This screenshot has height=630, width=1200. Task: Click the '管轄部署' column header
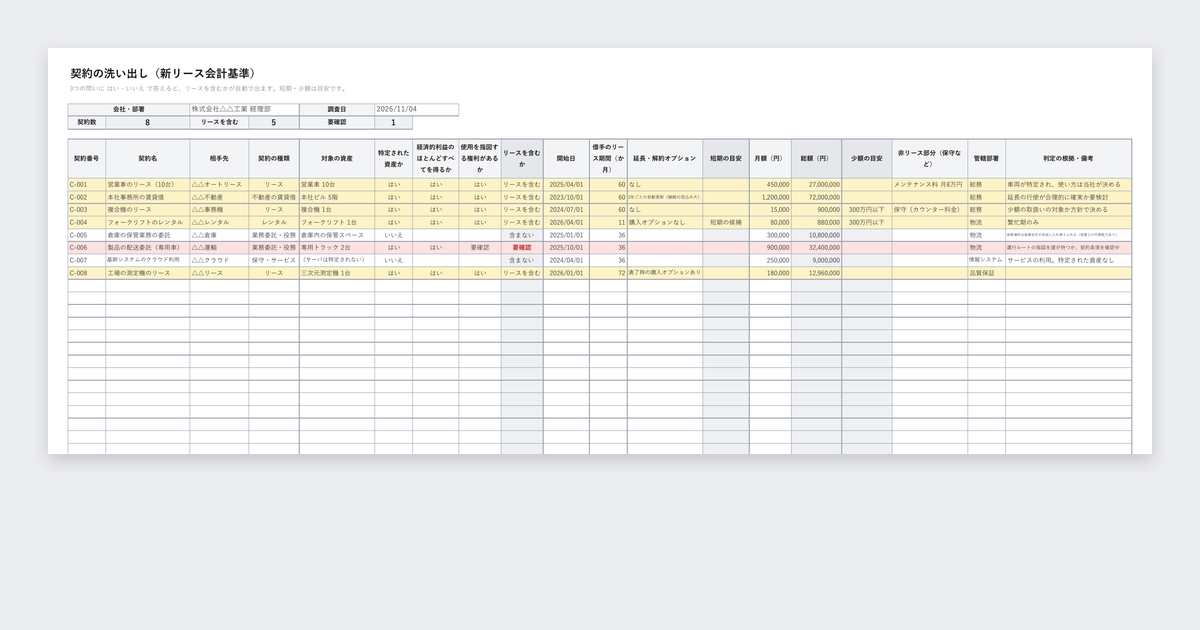pyautogui.click(x=986, y=158)
